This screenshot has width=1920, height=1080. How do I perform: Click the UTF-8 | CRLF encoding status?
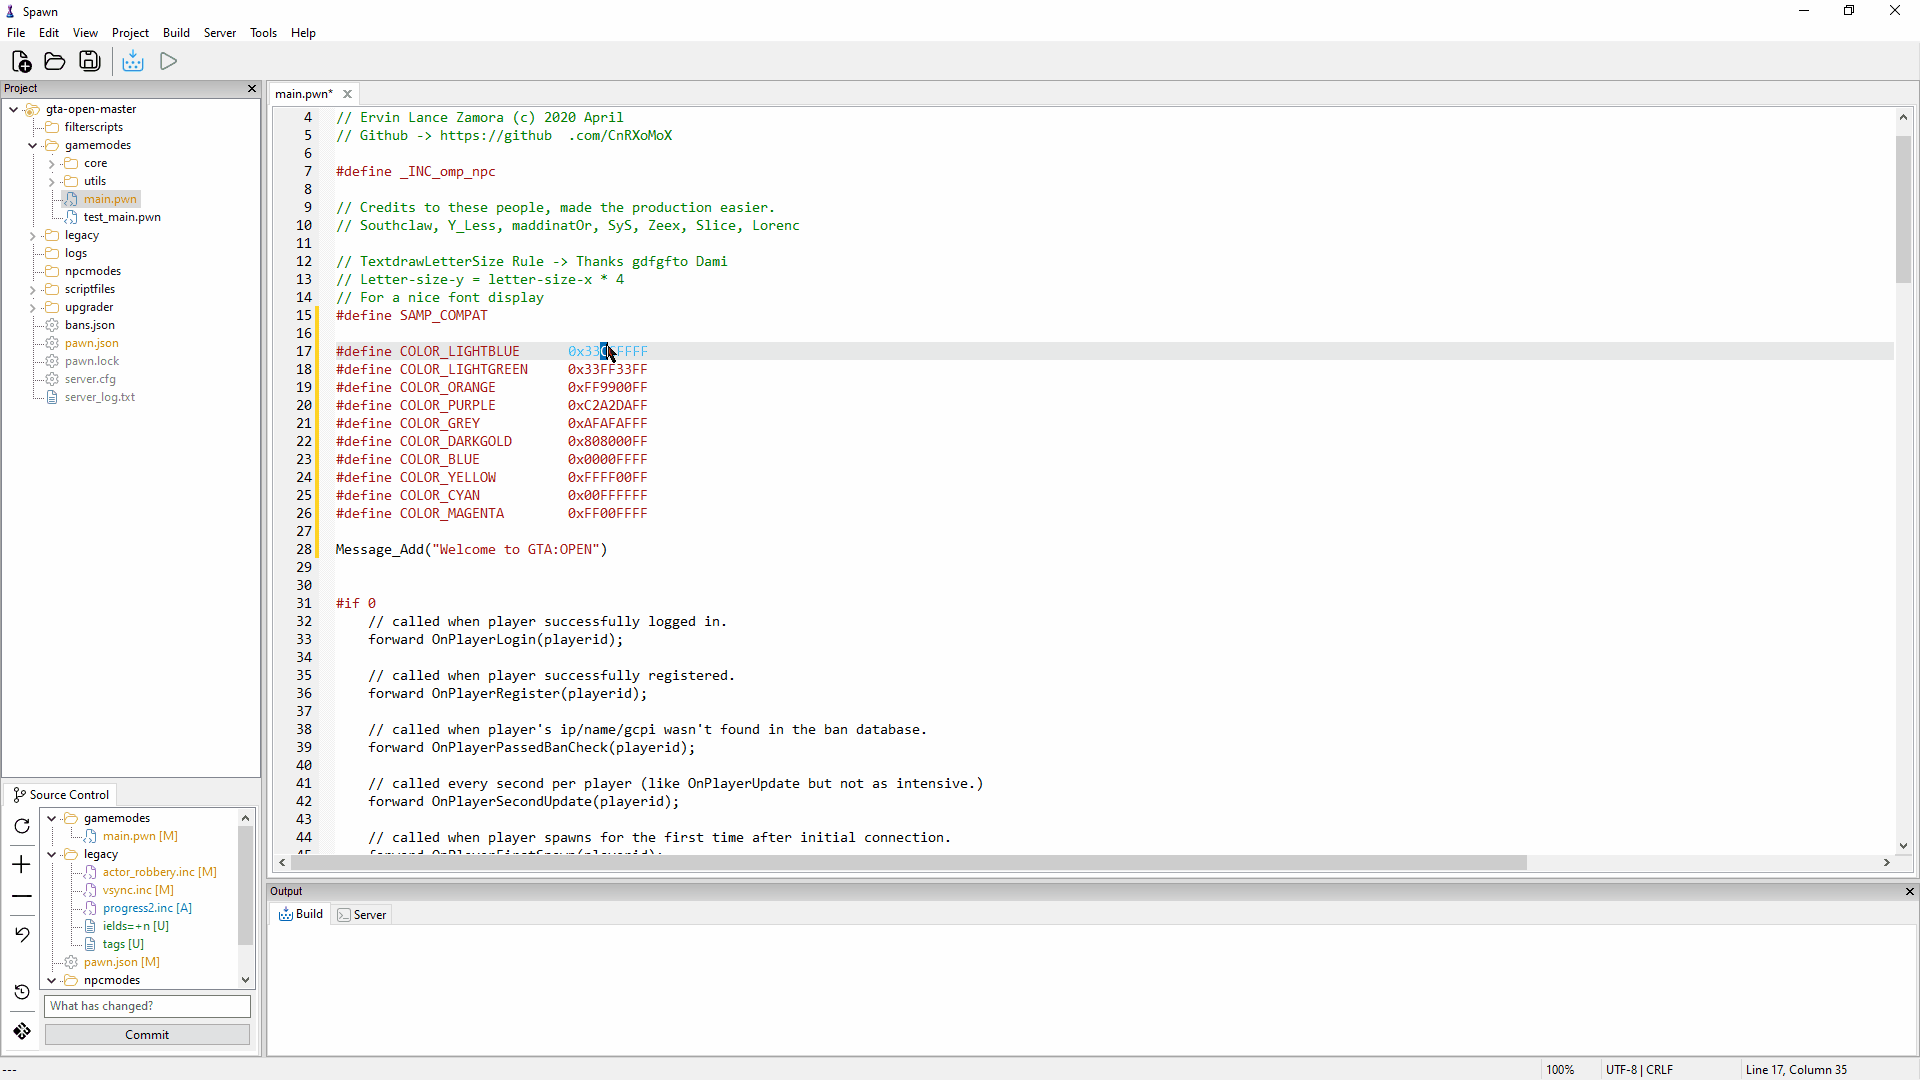(1639, 1070)
